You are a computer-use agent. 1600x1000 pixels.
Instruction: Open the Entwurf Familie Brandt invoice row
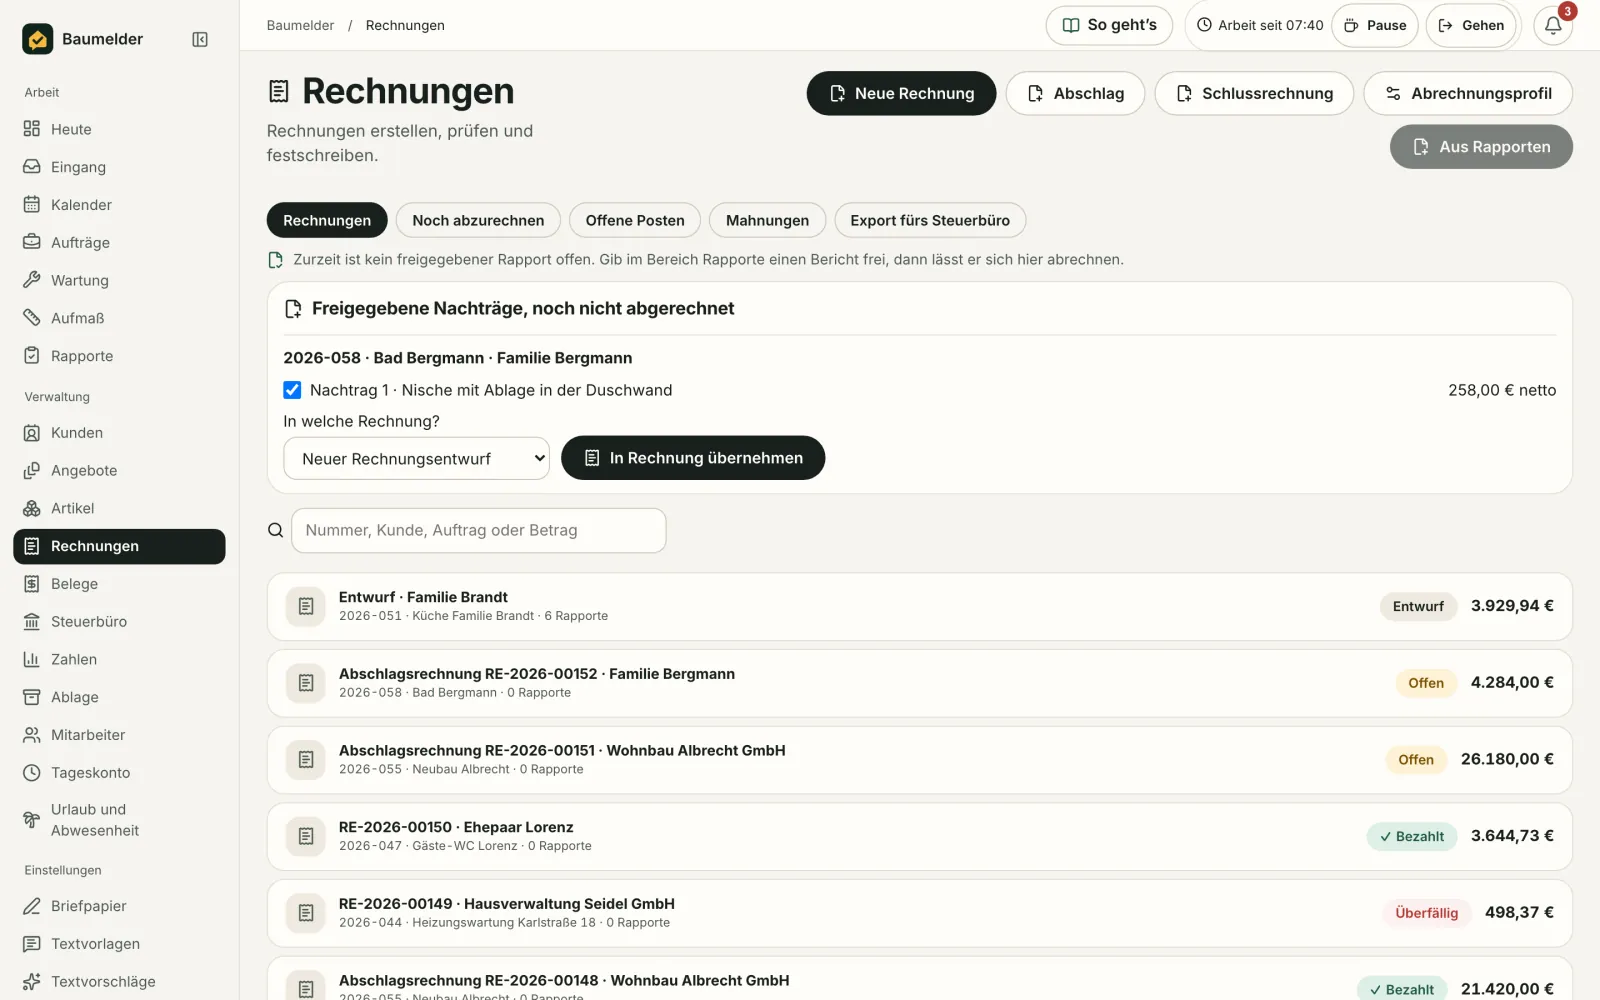(x=920, y=606)
